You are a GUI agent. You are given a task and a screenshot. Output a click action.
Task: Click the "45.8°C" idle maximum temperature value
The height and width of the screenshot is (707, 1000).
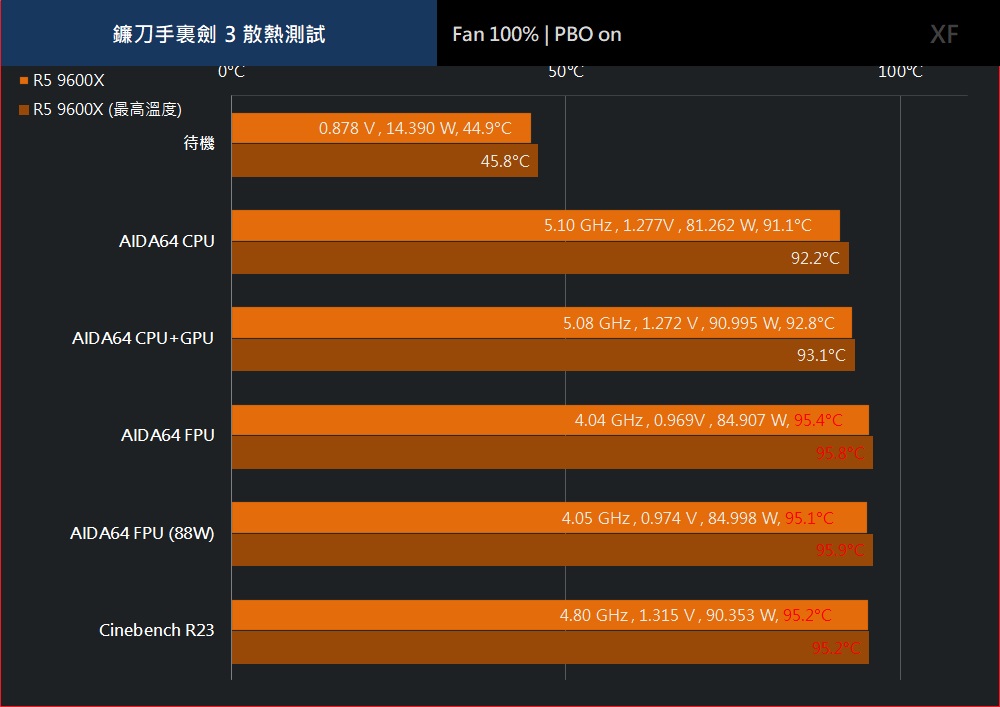(505, 161)
